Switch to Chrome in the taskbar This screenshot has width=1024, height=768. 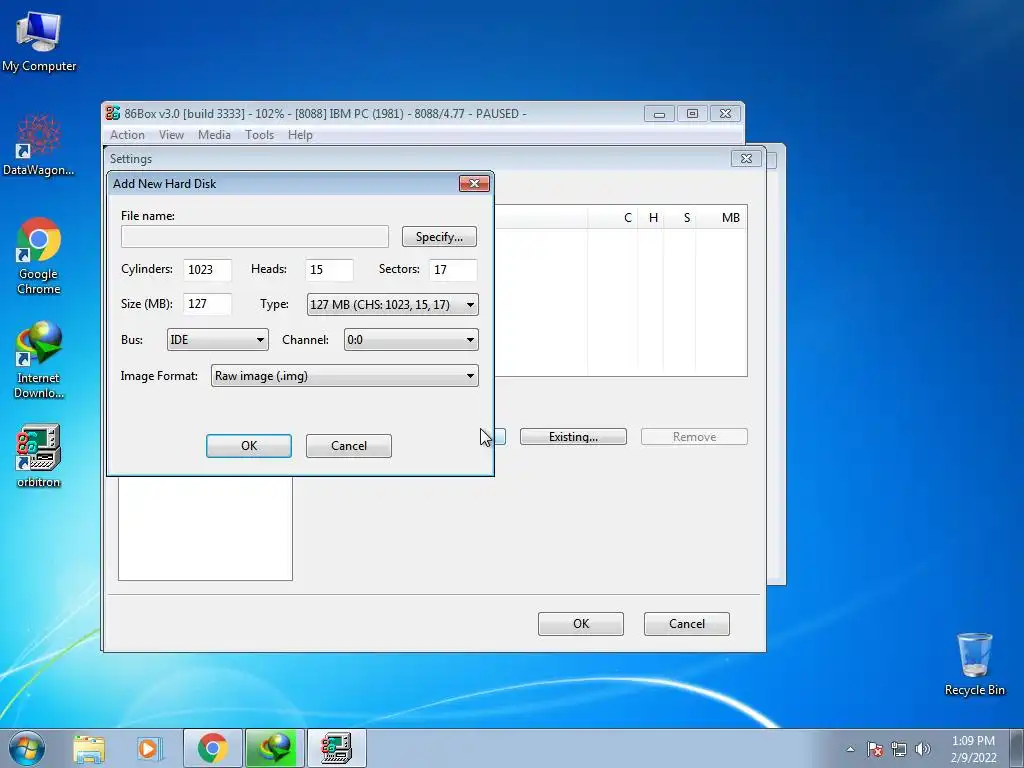tap(212, 748)
